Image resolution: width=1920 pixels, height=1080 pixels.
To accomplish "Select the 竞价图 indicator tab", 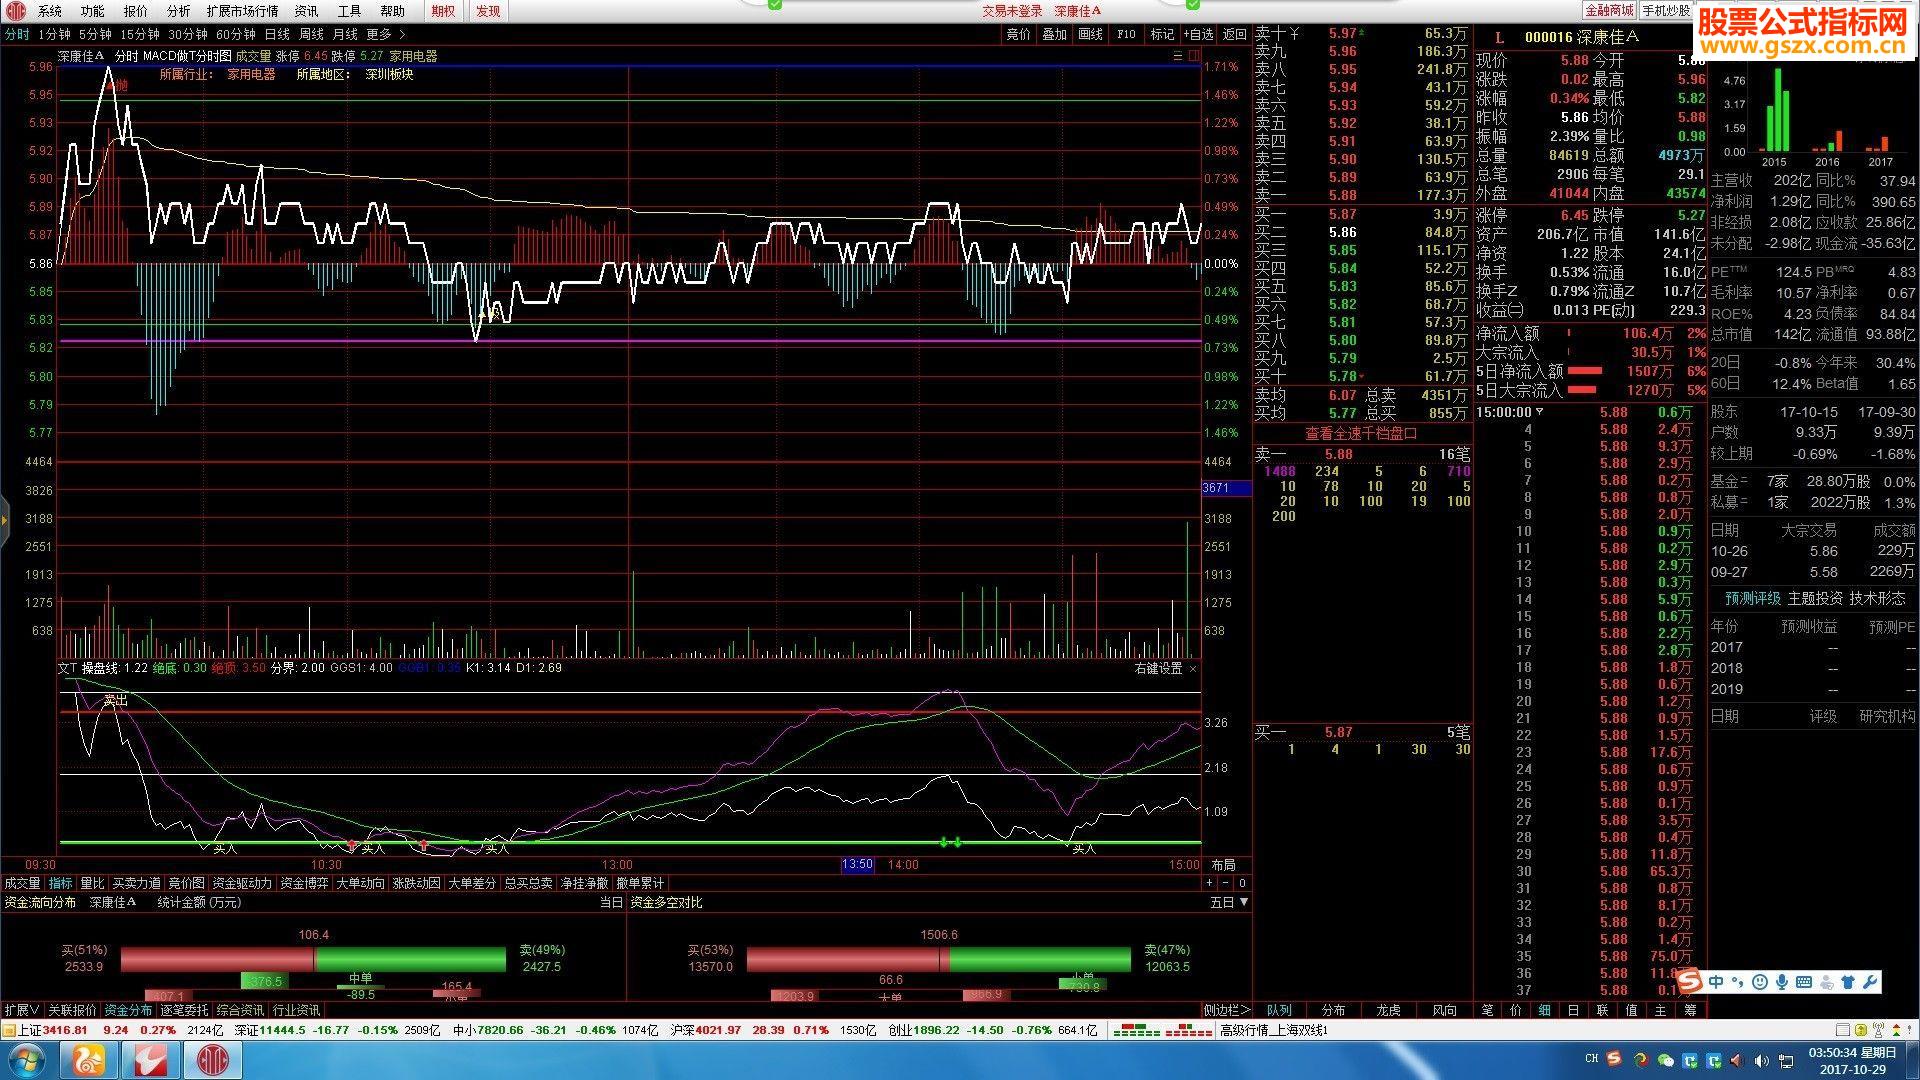I will [186, 883].
